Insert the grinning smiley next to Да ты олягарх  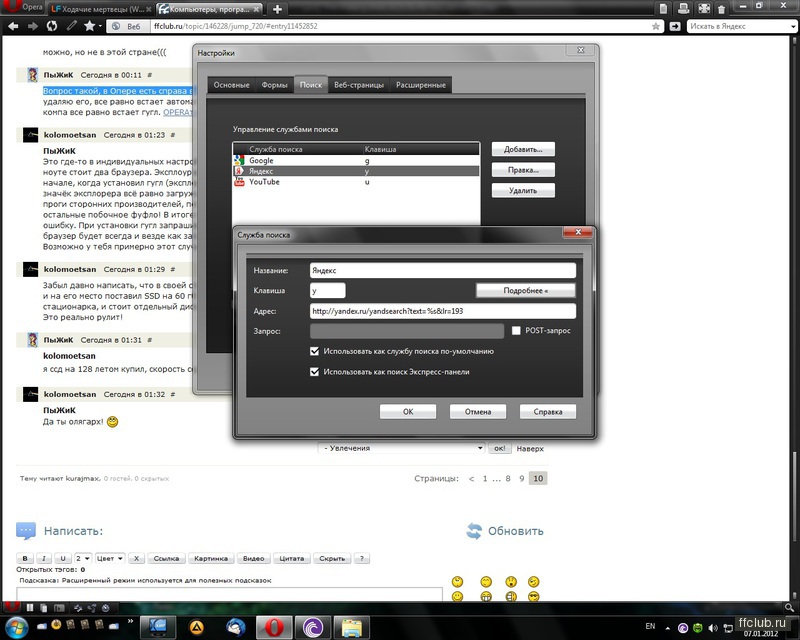pos(112,422)
